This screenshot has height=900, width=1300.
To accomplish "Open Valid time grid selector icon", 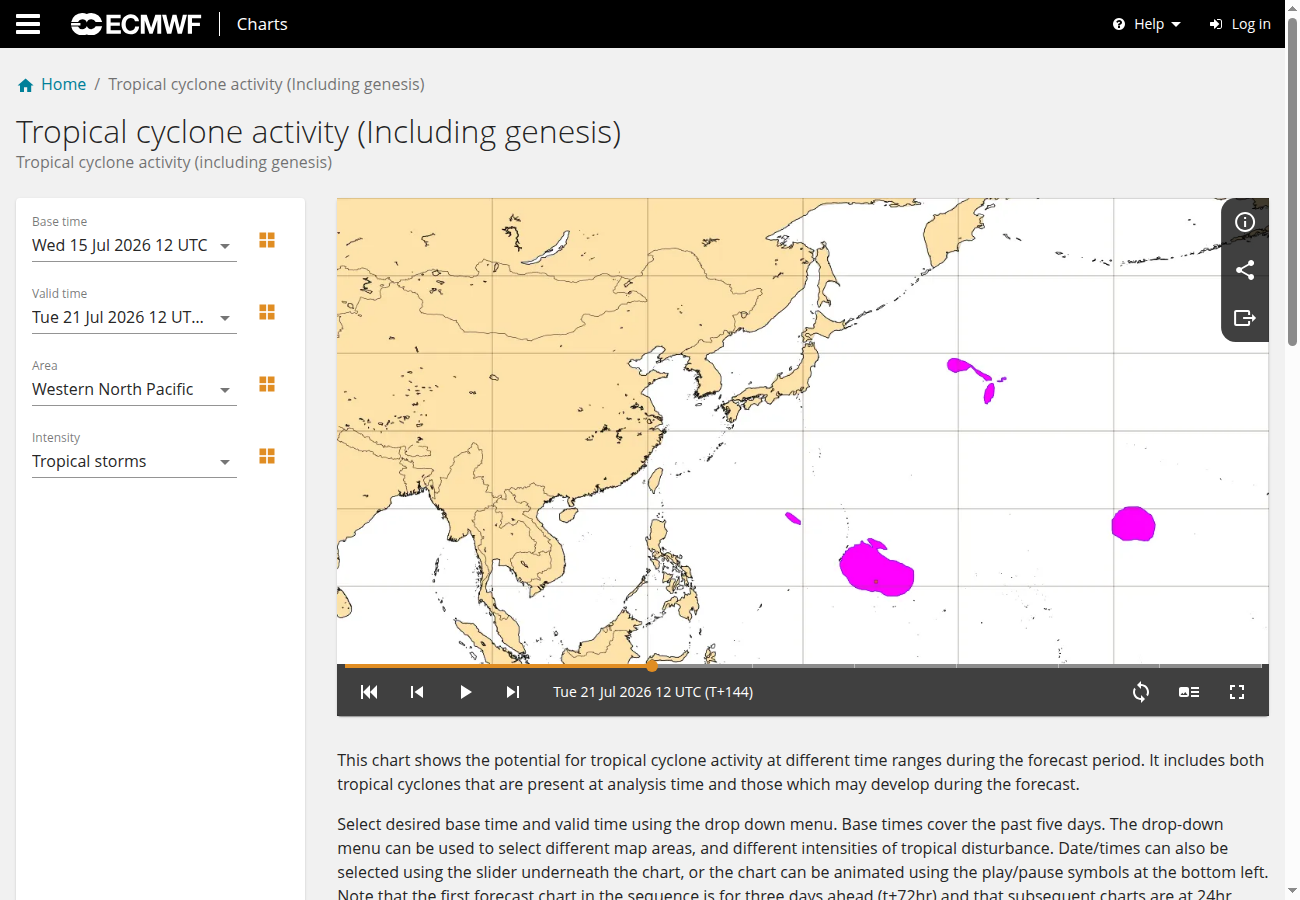I will [267, 312].
